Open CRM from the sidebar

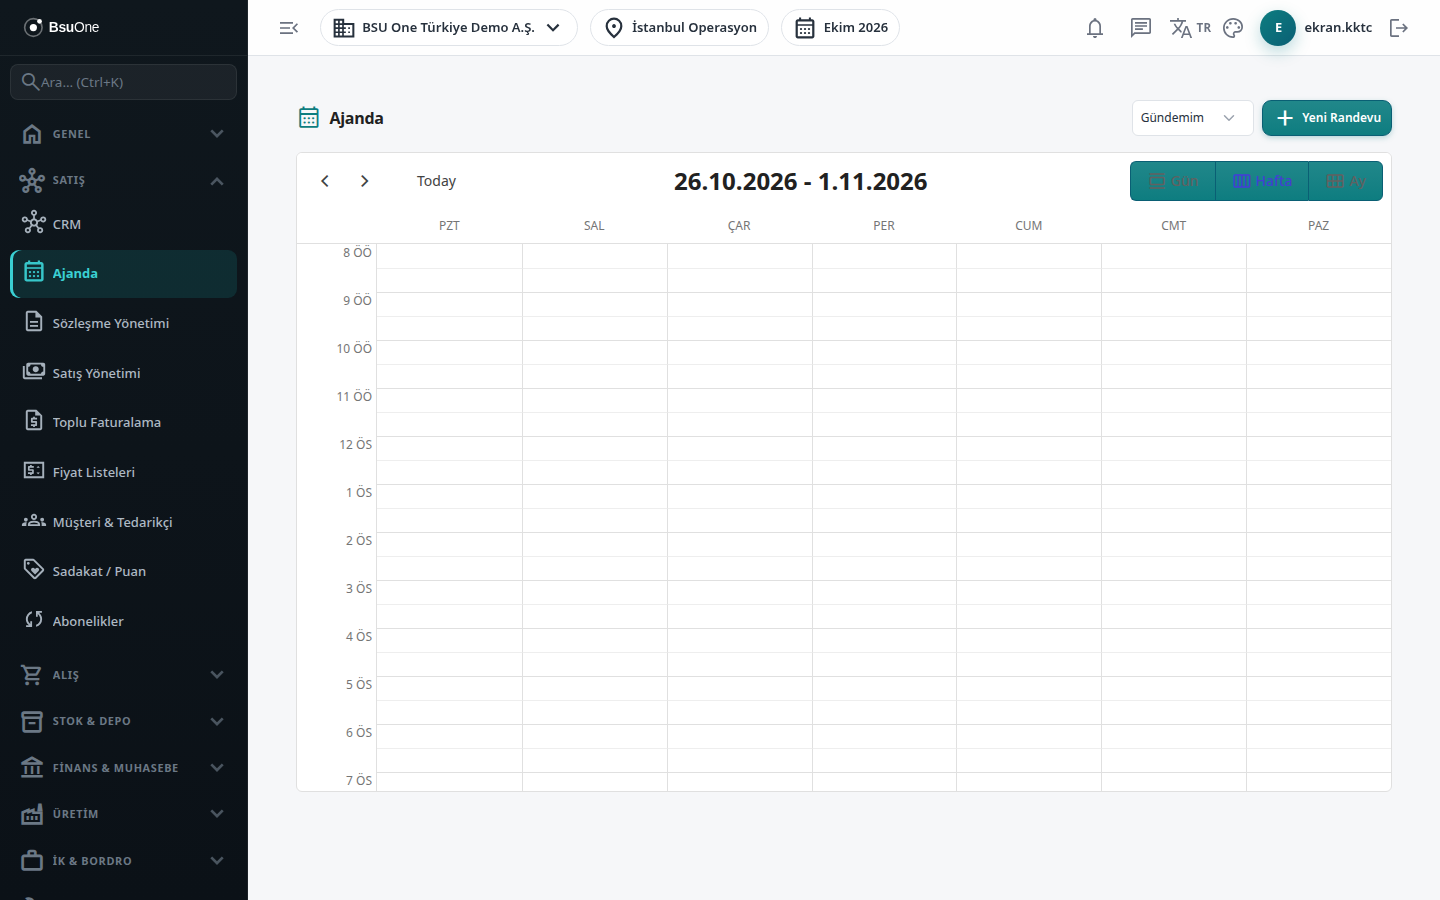pyautogui.click(x=124, y=224)
